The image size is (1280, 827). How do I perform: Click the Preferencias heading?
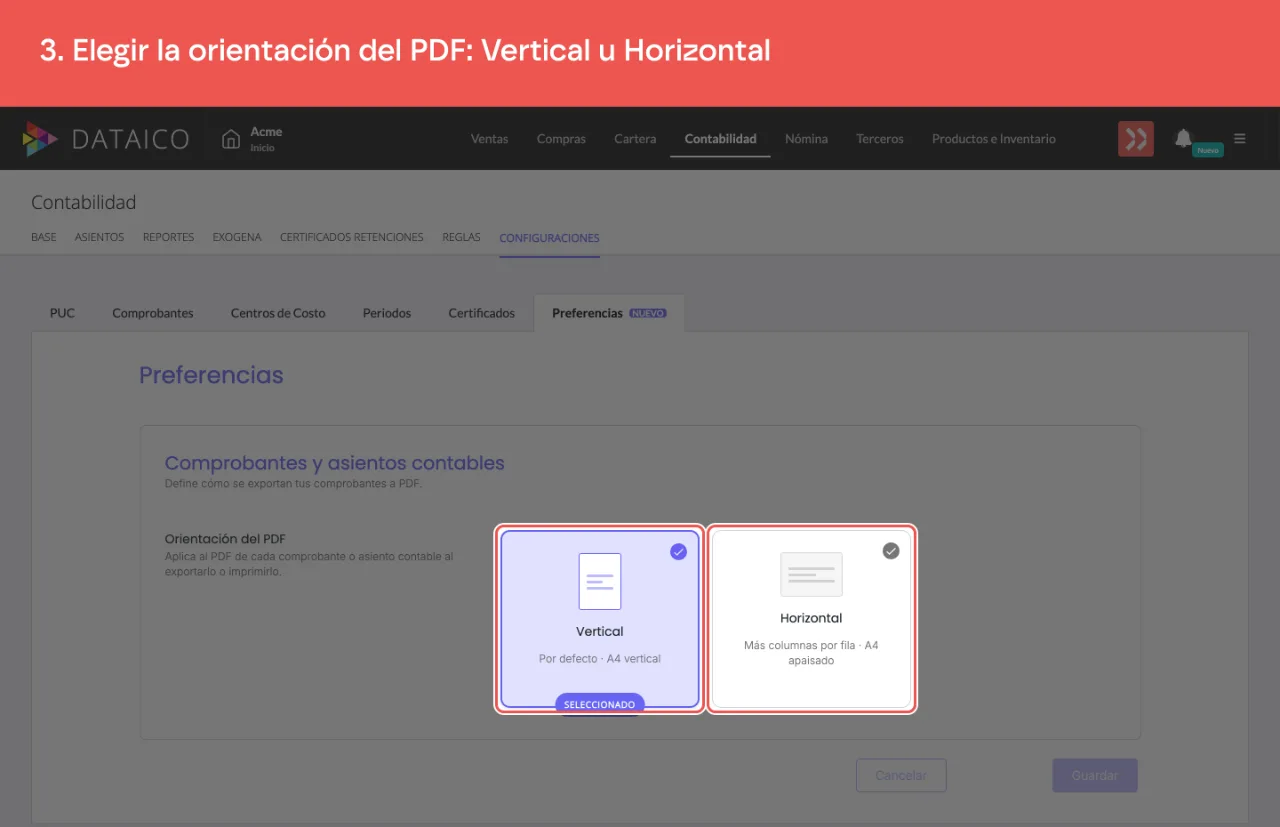click(211, 375)
